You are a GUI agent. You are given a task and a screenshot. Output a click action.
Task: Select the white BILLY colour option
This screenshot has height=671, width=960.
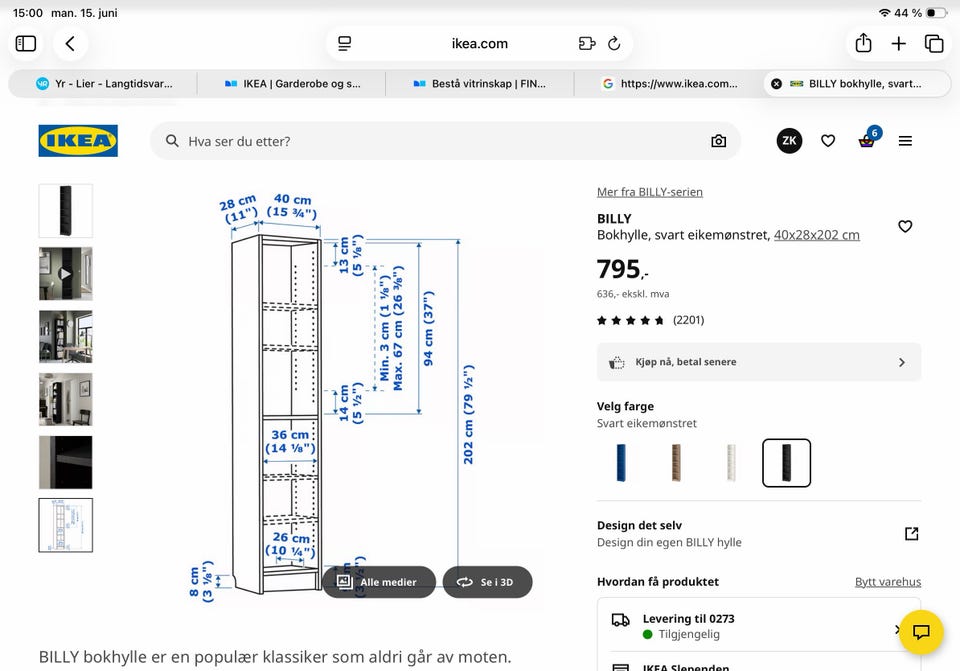(x=731, y=462)
